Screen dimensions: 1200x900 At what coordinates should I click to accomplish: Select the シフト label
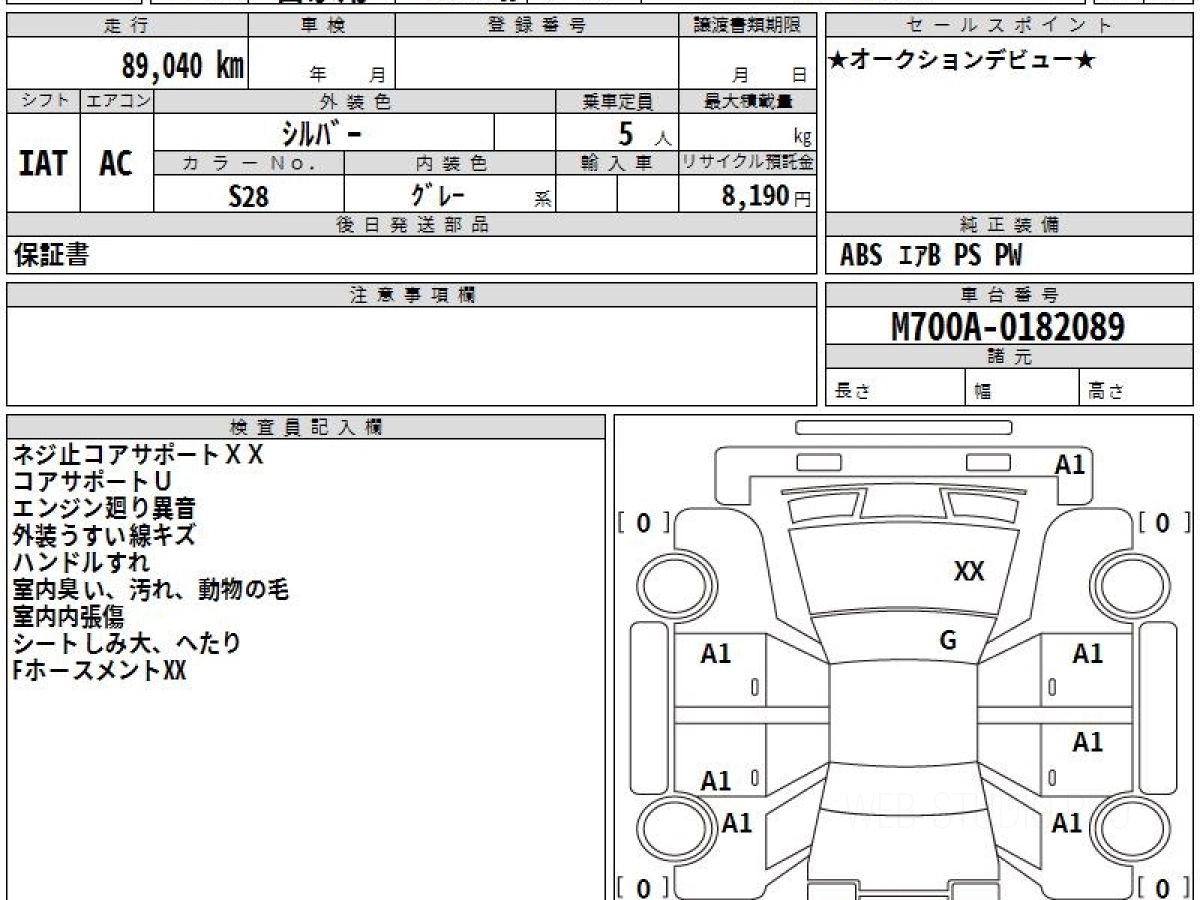pyautogui.click(x=43, y=101)
